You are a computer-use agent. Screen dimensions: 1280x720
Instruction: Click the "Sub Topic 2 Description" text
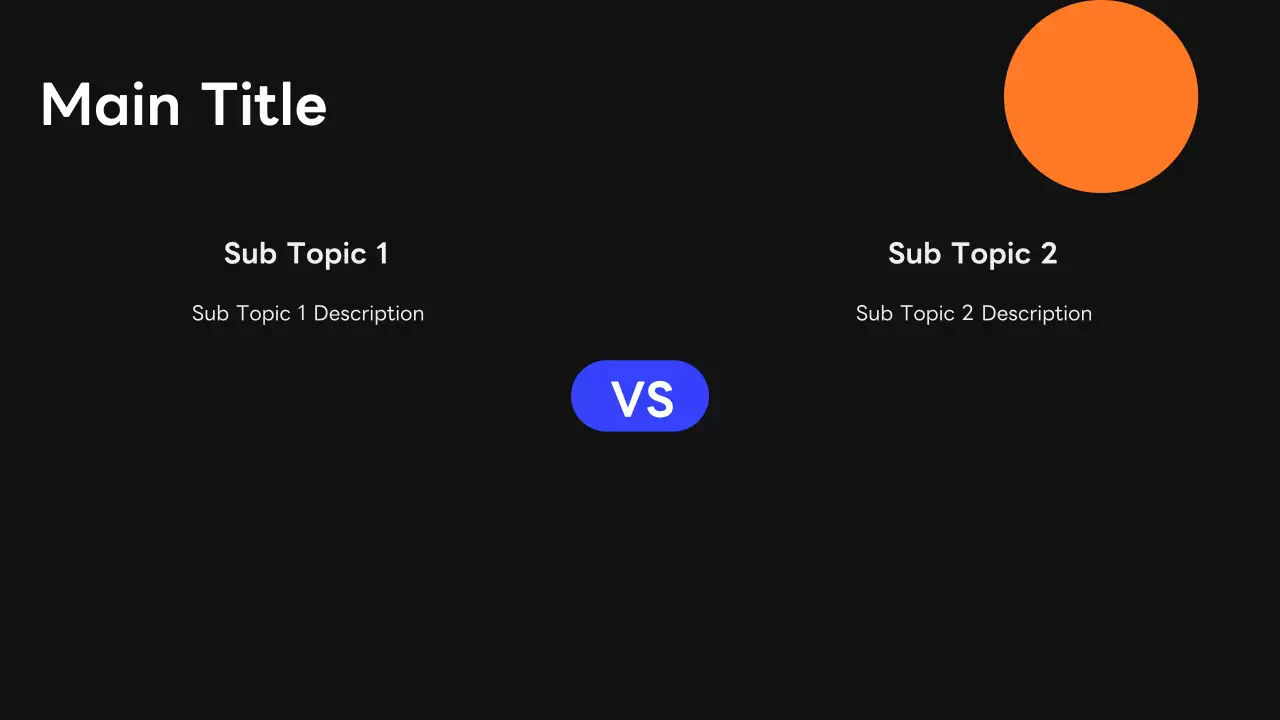tap(973, 314)
